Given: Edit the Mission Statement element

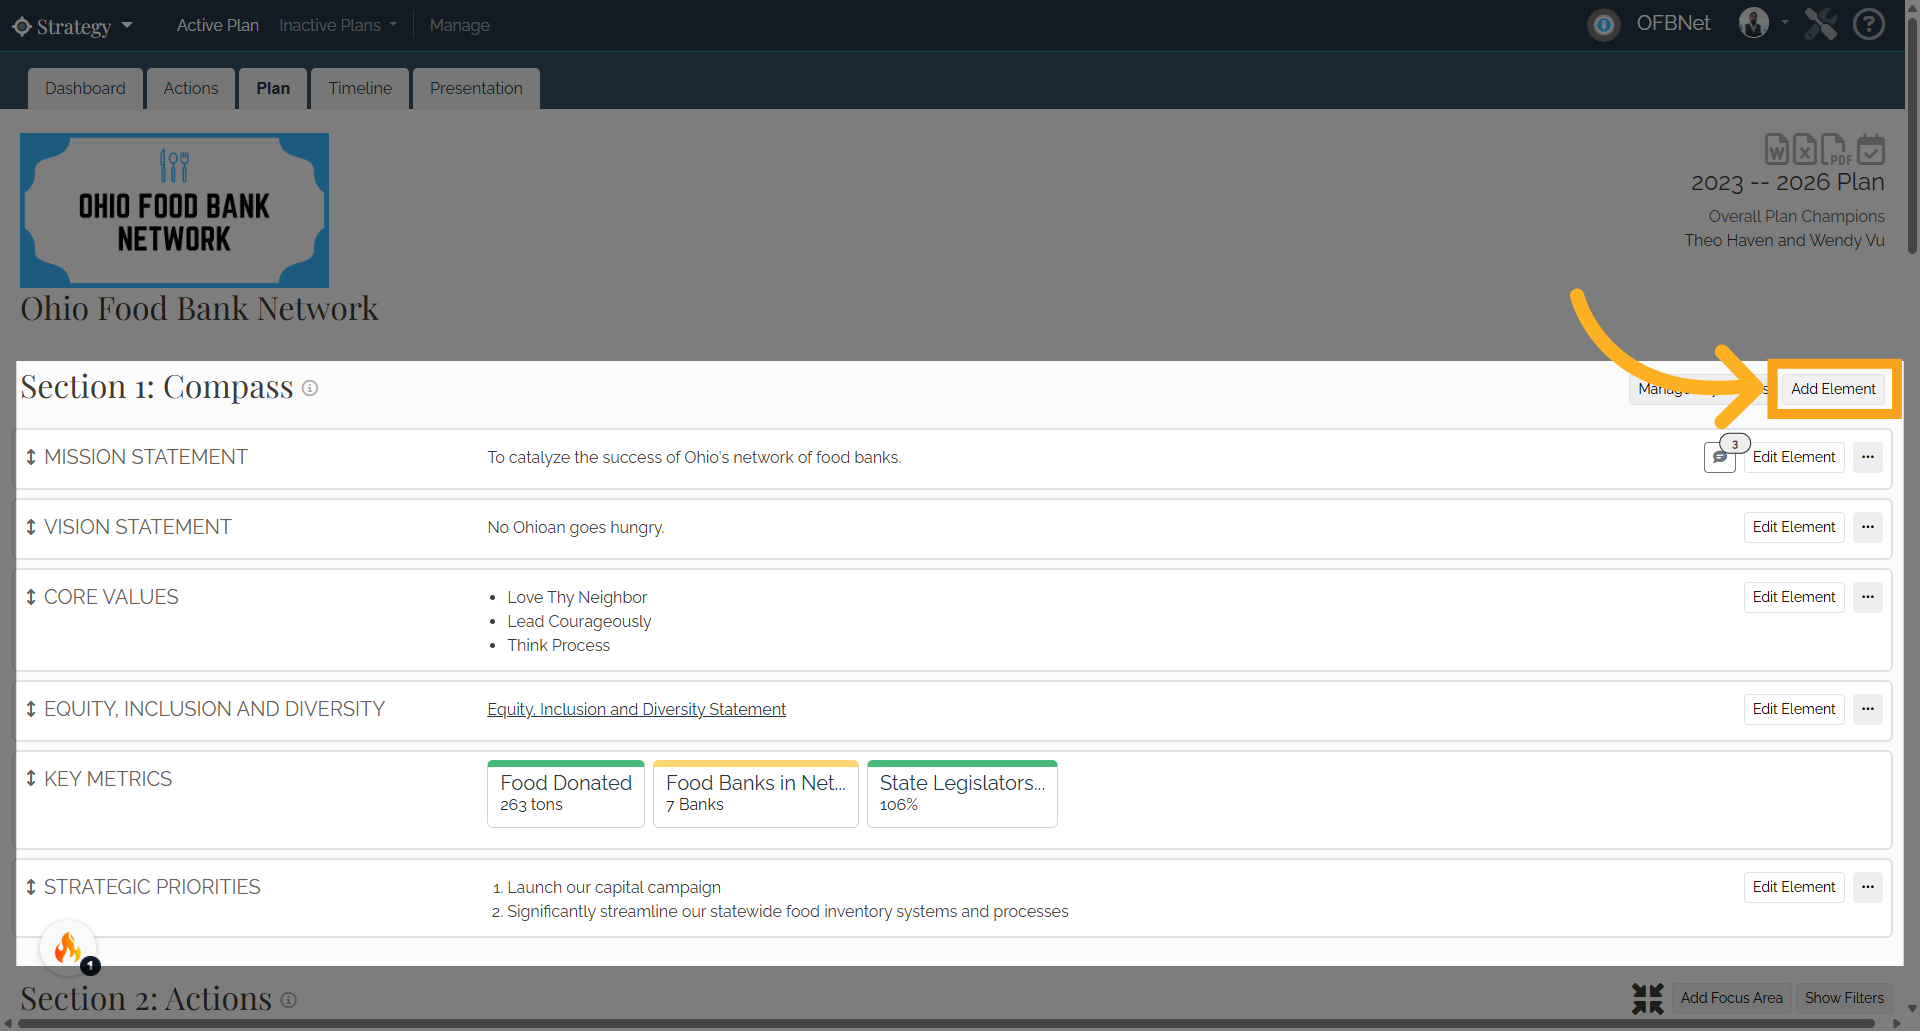Looking at the screenshot, I should pos(1794,457).
